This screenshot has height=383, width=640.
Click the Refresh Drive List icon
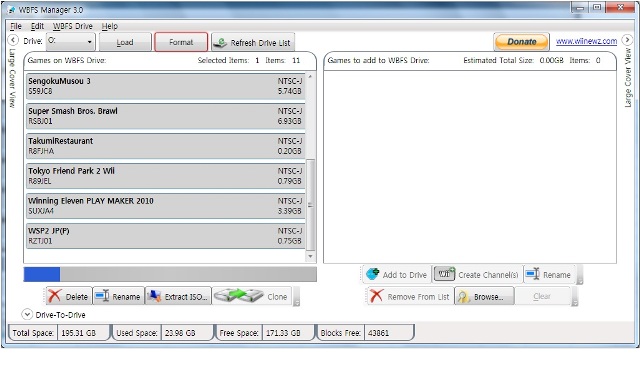click(x=220, y=42)
